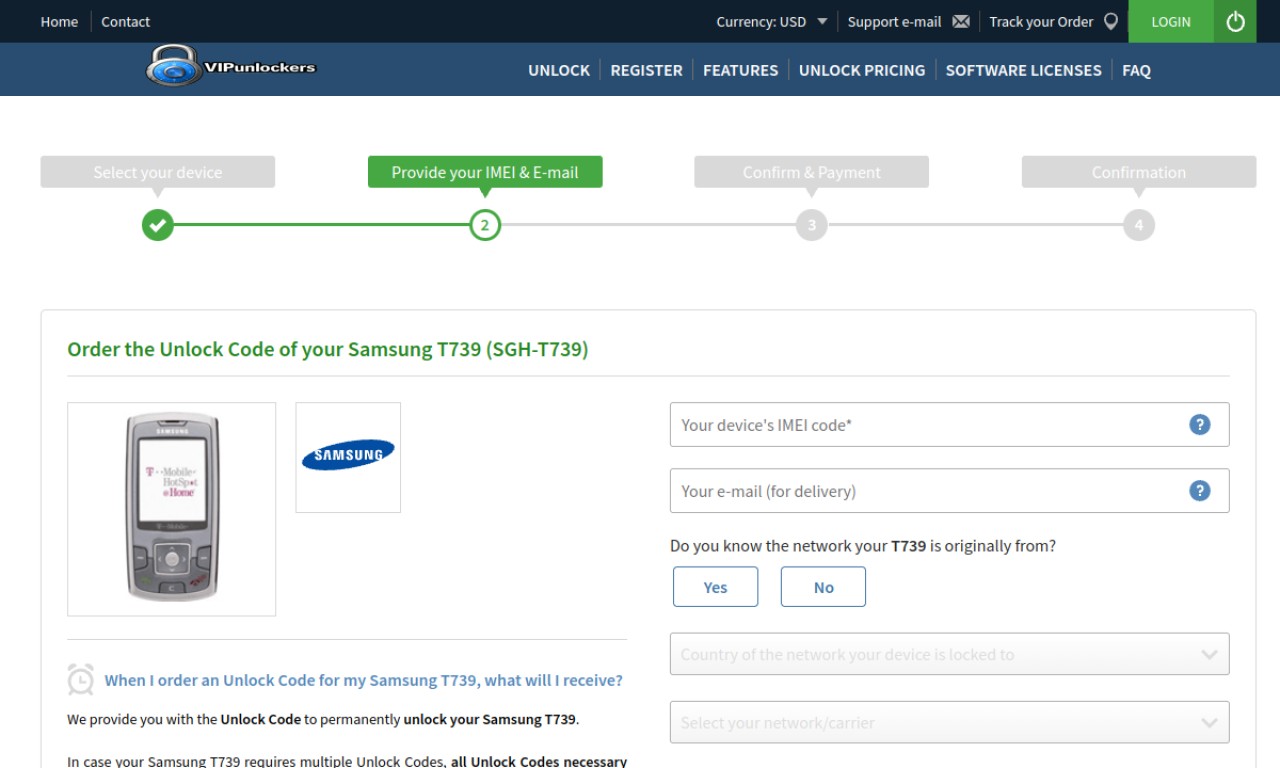Viewport: 1280px width, 768px height.
Task: Open the UNLOCK menu item
Action: coord(559,70)
